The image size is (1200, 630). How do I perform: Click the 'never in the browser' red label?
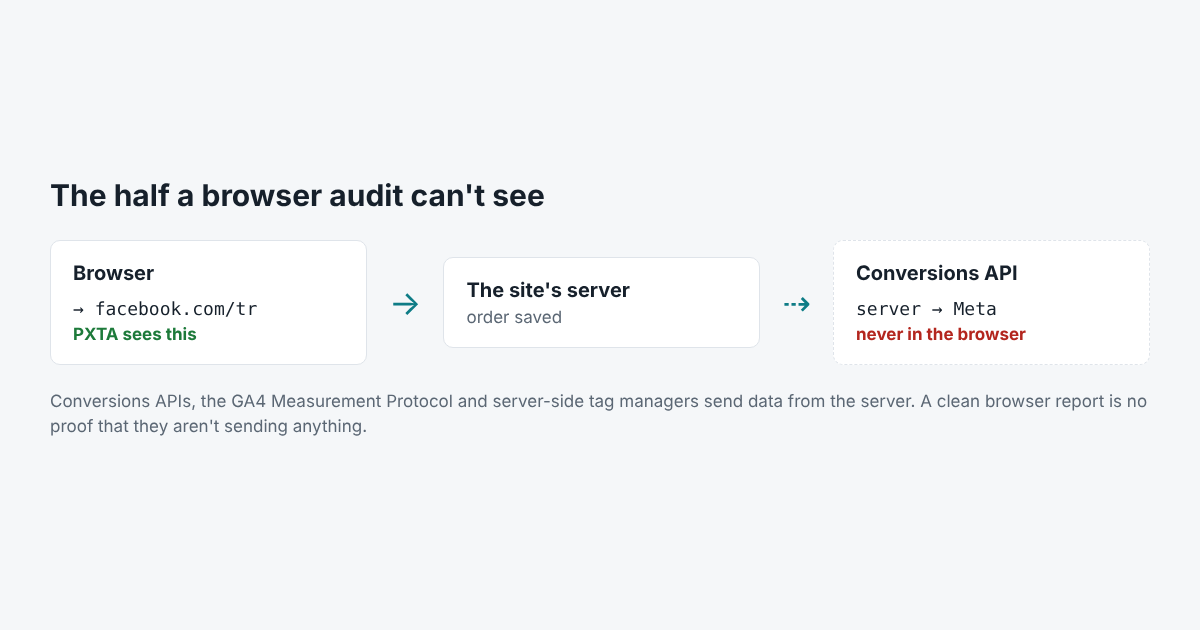(941, 334)
